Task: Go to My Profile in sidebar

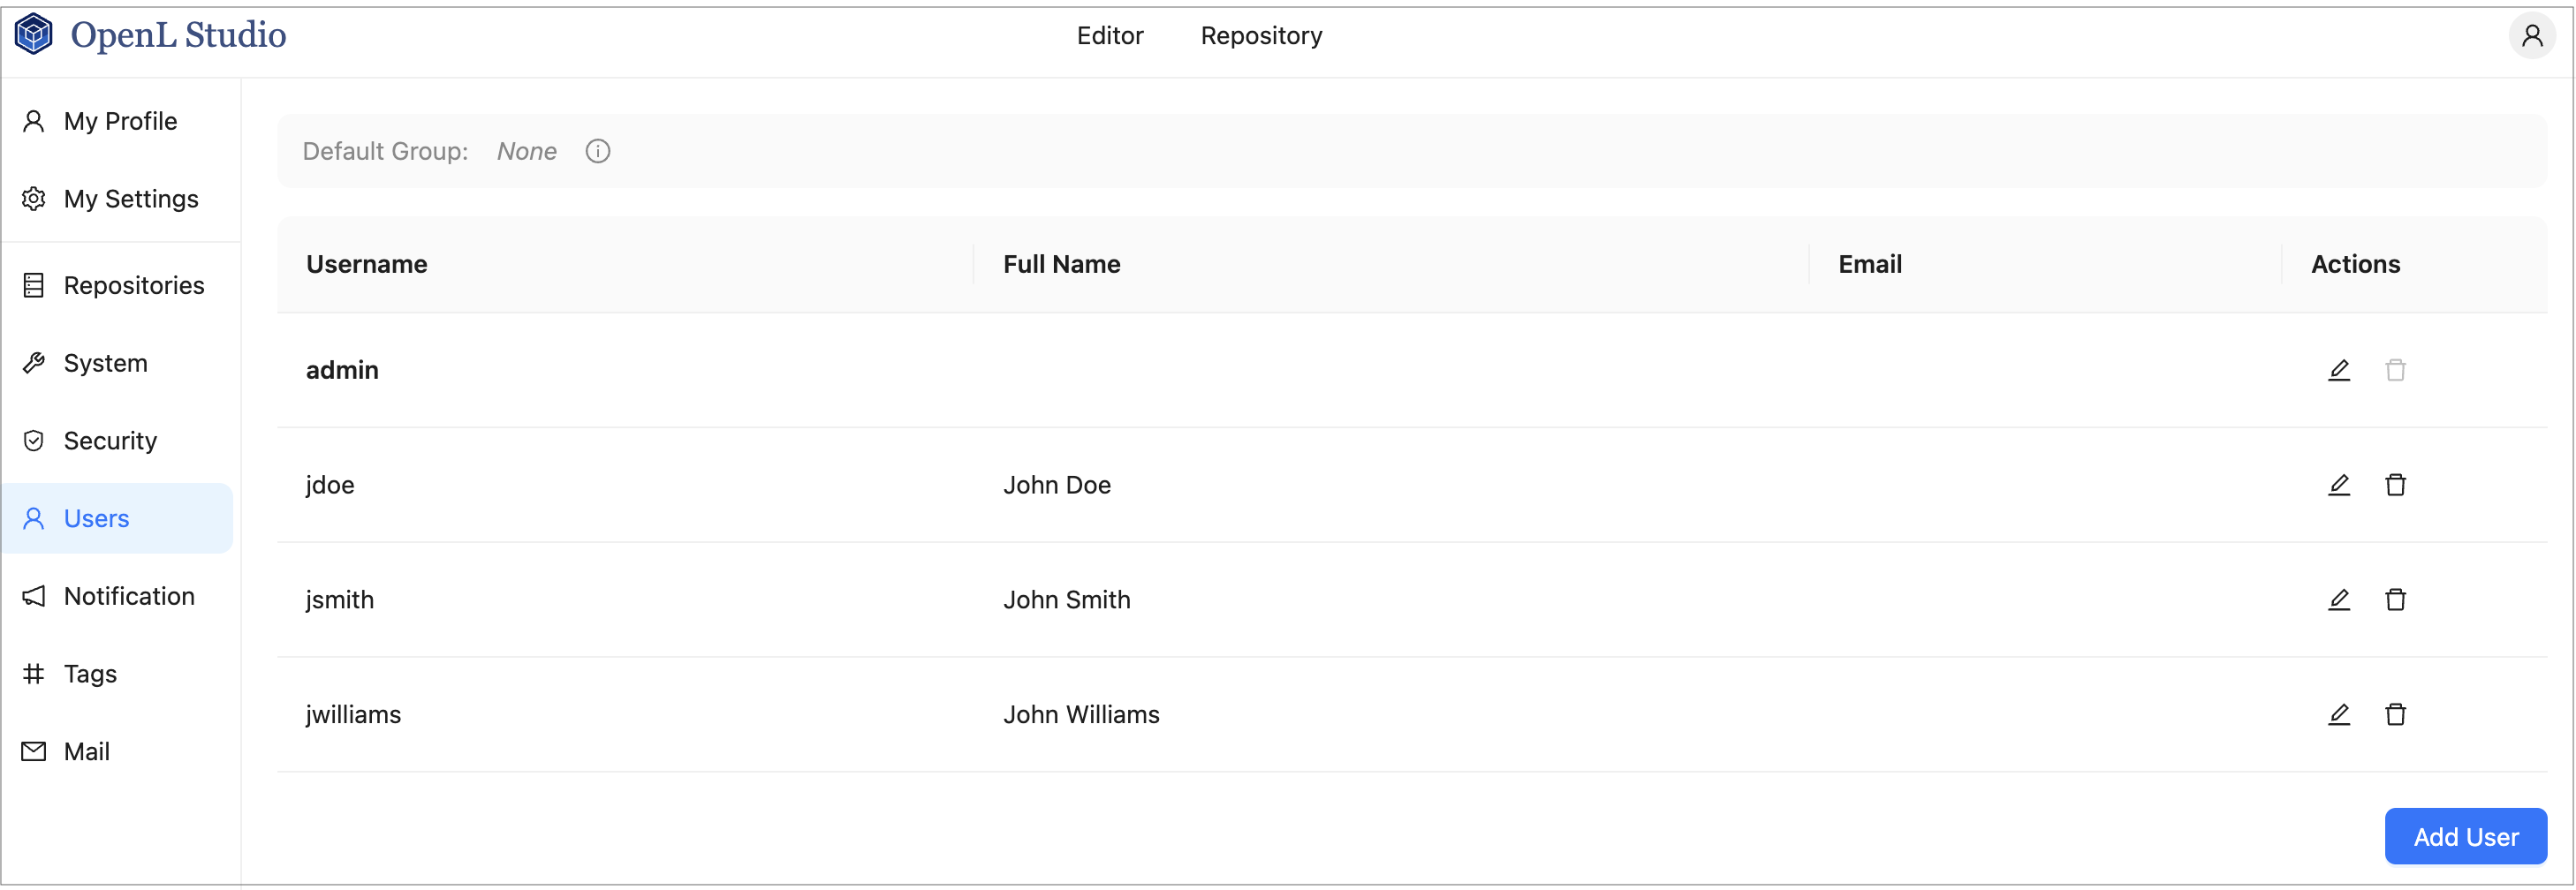Action: pos(120,121)
